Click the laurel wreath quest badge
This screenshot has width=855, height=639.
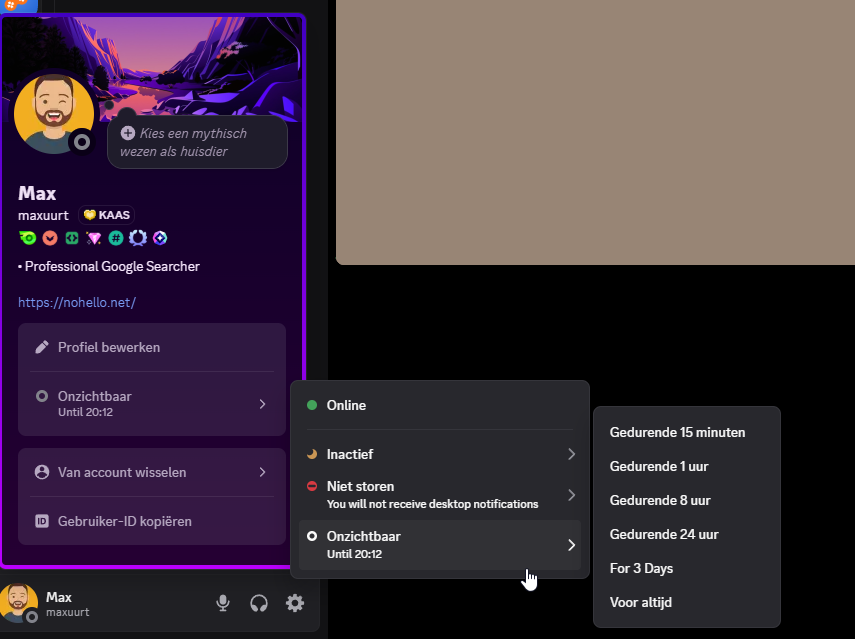click(x=138, y=238)
